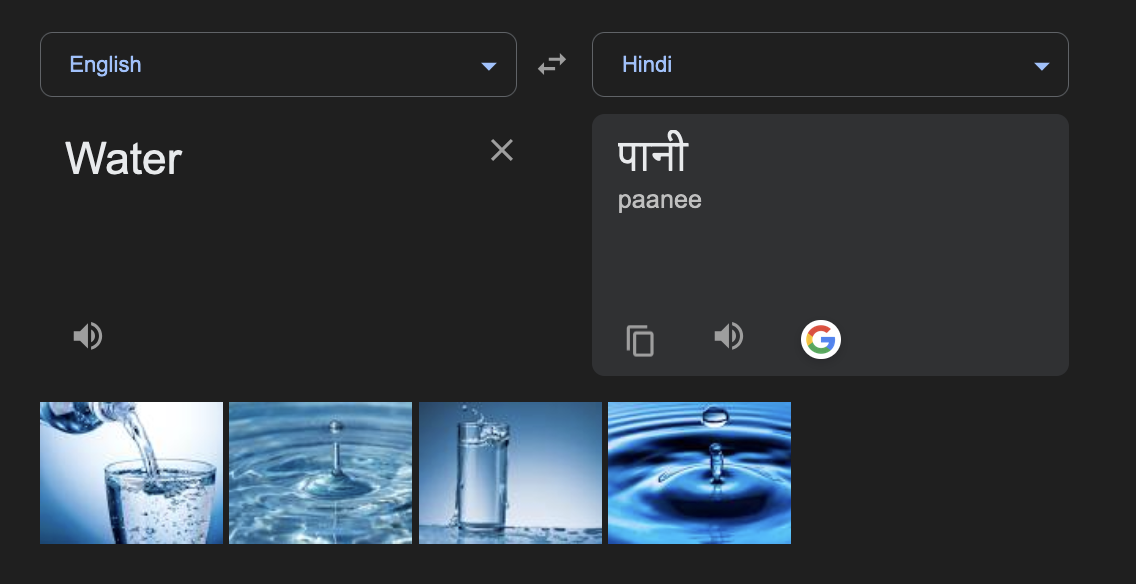Listen to the Hindi translation audio
The image size is (1136, 584).
(729, 336)
